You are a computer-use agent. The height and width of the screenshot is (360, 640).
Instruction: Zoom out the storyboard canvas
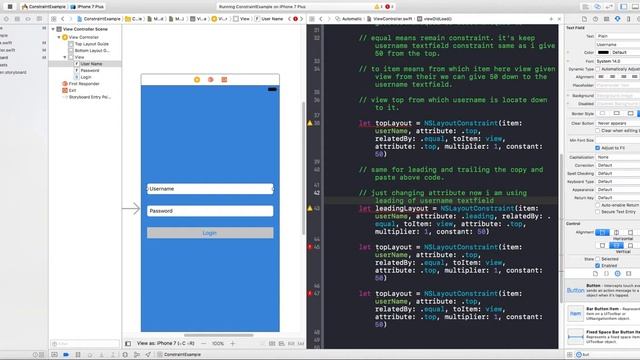pyautogui.click(x=204, y=344)
